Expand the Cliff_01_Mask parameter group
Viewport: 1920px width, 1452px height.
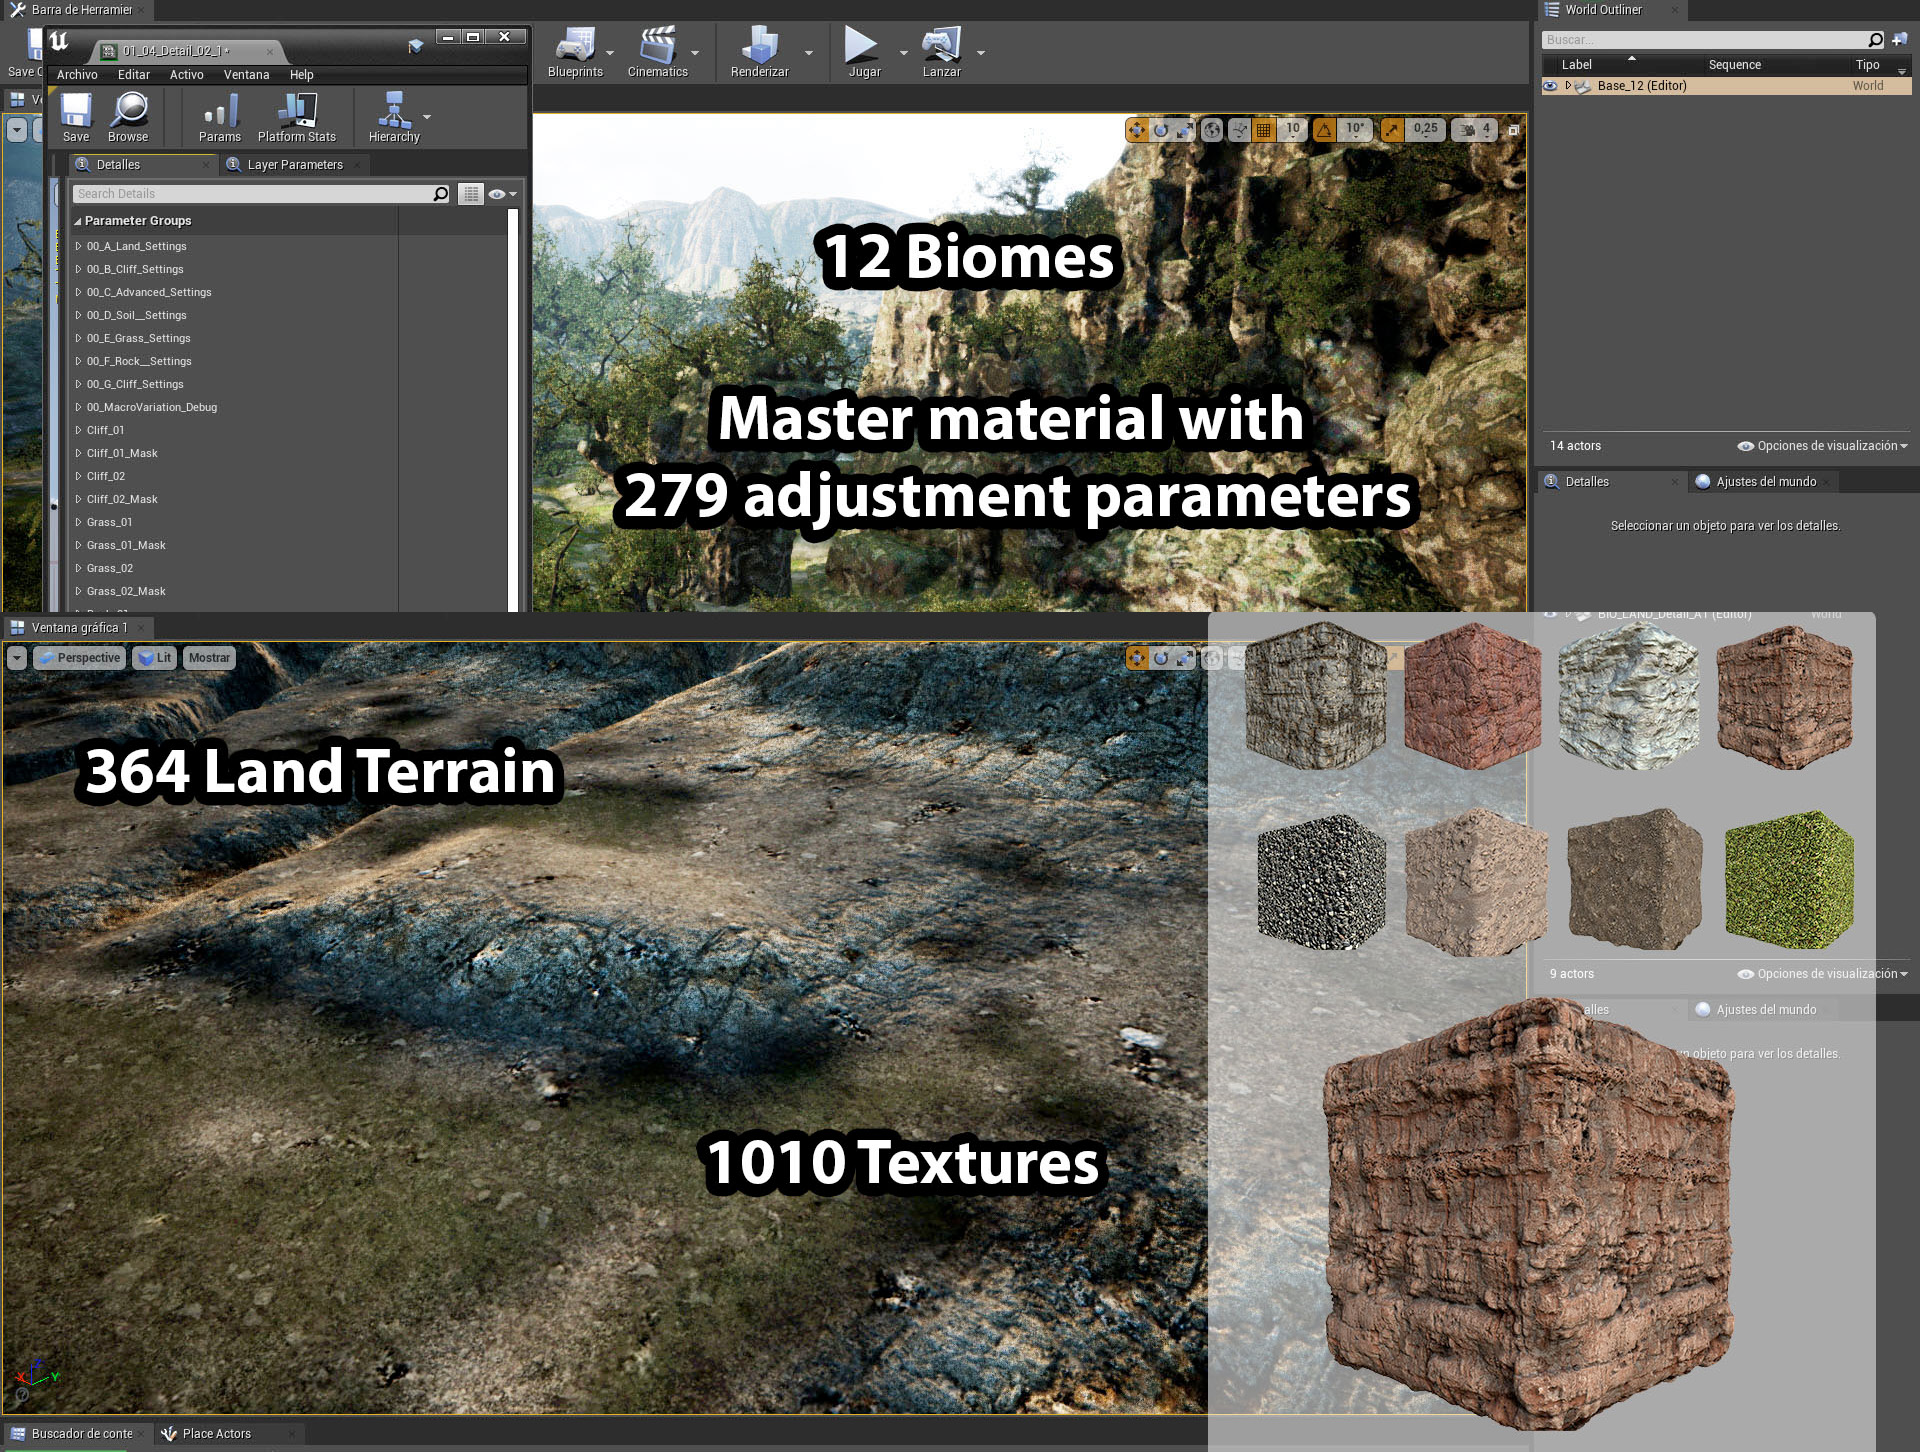78,453
